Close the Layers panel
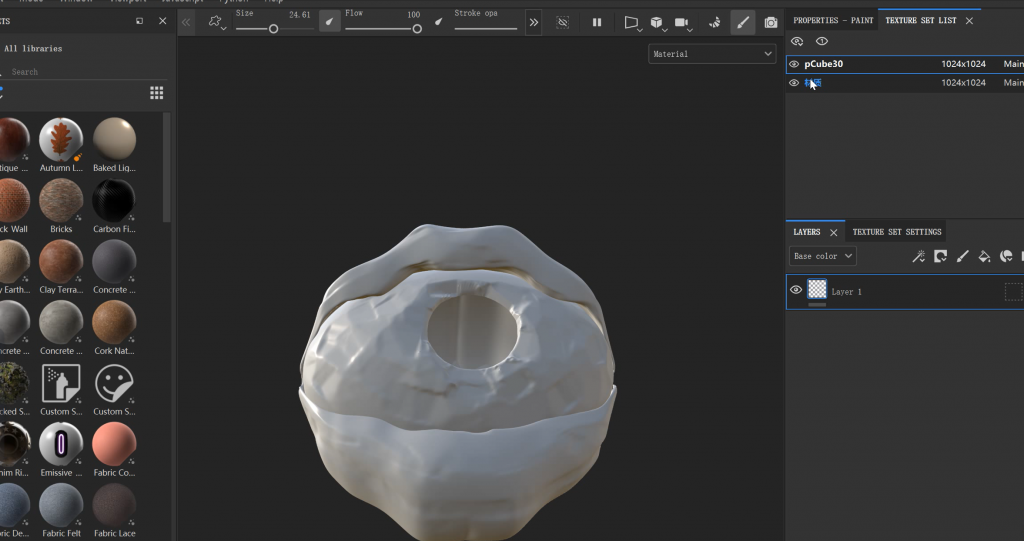The image size is (1024, 541). pos(833,233)
